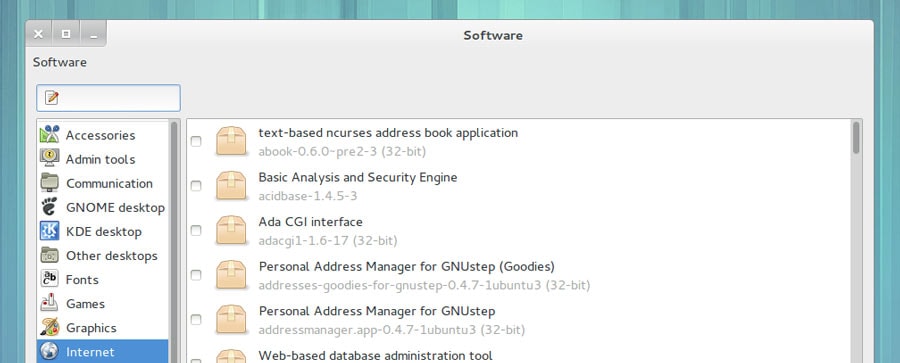Mark the addresses-goodies-for-gnustep checkbox
900x363 pixels.
pos(196,275)
